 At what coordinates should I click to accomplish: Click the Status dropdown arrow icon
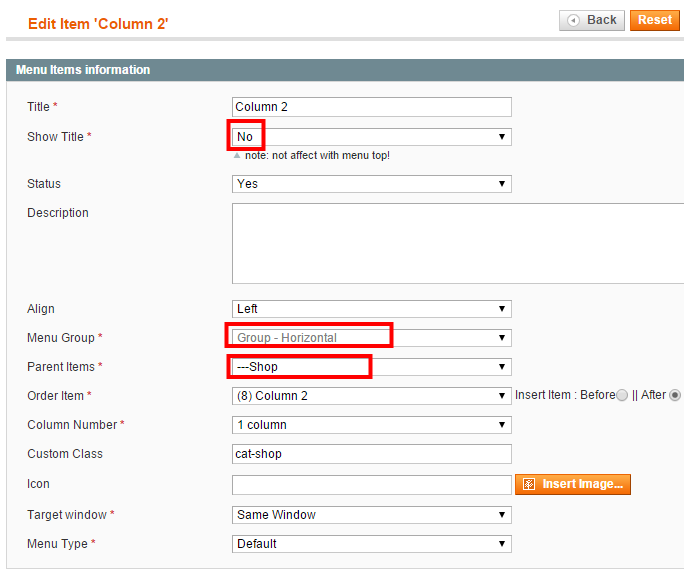click(x=502, y=184)
